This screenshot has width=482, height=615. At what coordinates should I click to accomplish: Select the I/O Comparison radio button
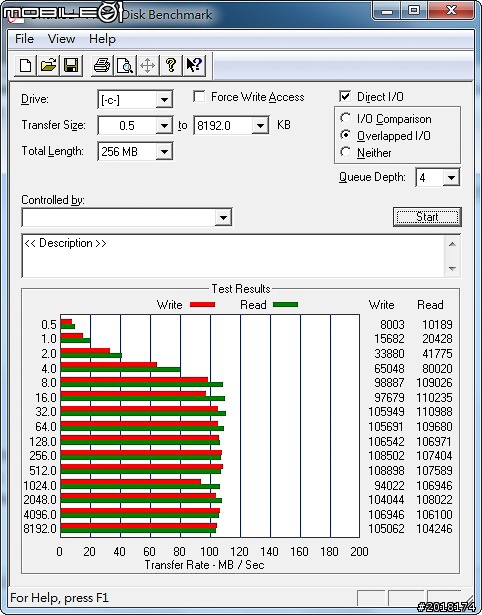pos(346,118)
